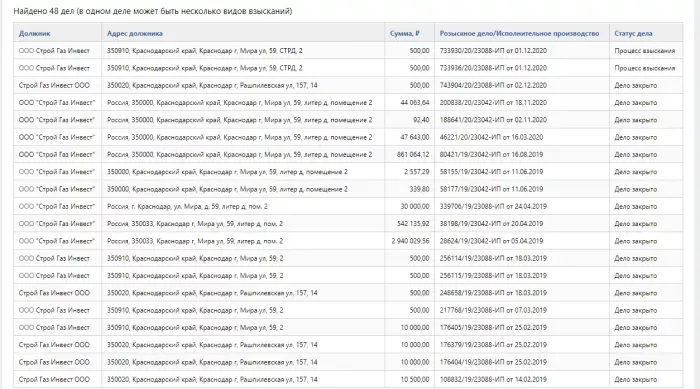Click the sum 47 643,00 cell
This screenshot has width=700, height=389.
tap(409, 138)
